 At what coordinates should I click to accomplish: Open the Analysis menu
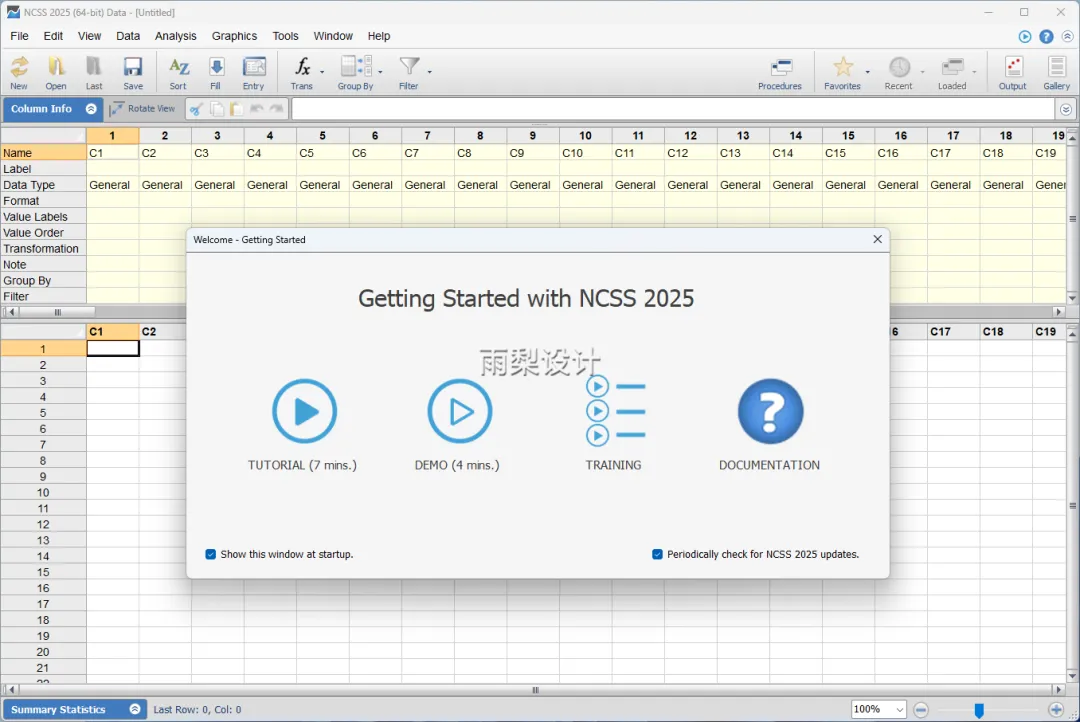(176, 36)
